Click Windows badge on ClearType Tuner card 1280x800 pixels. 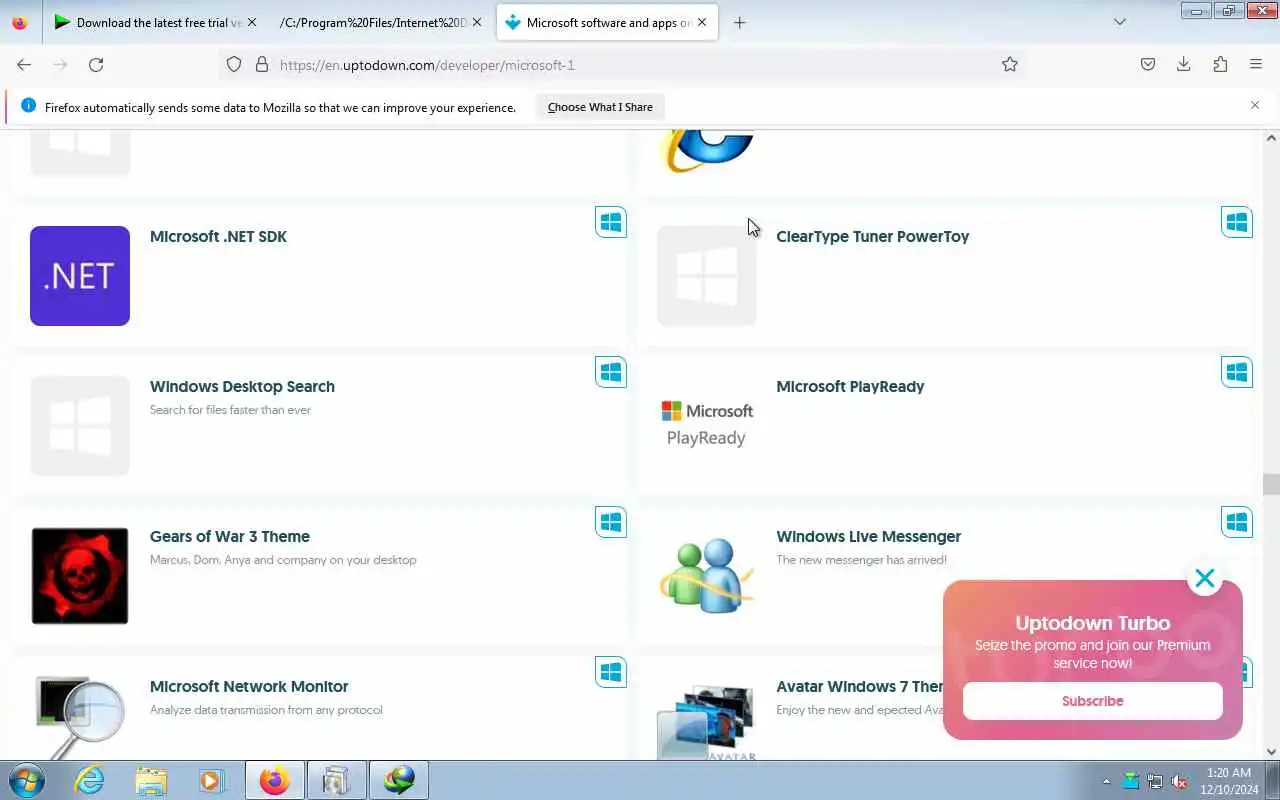click(1237, 222)
